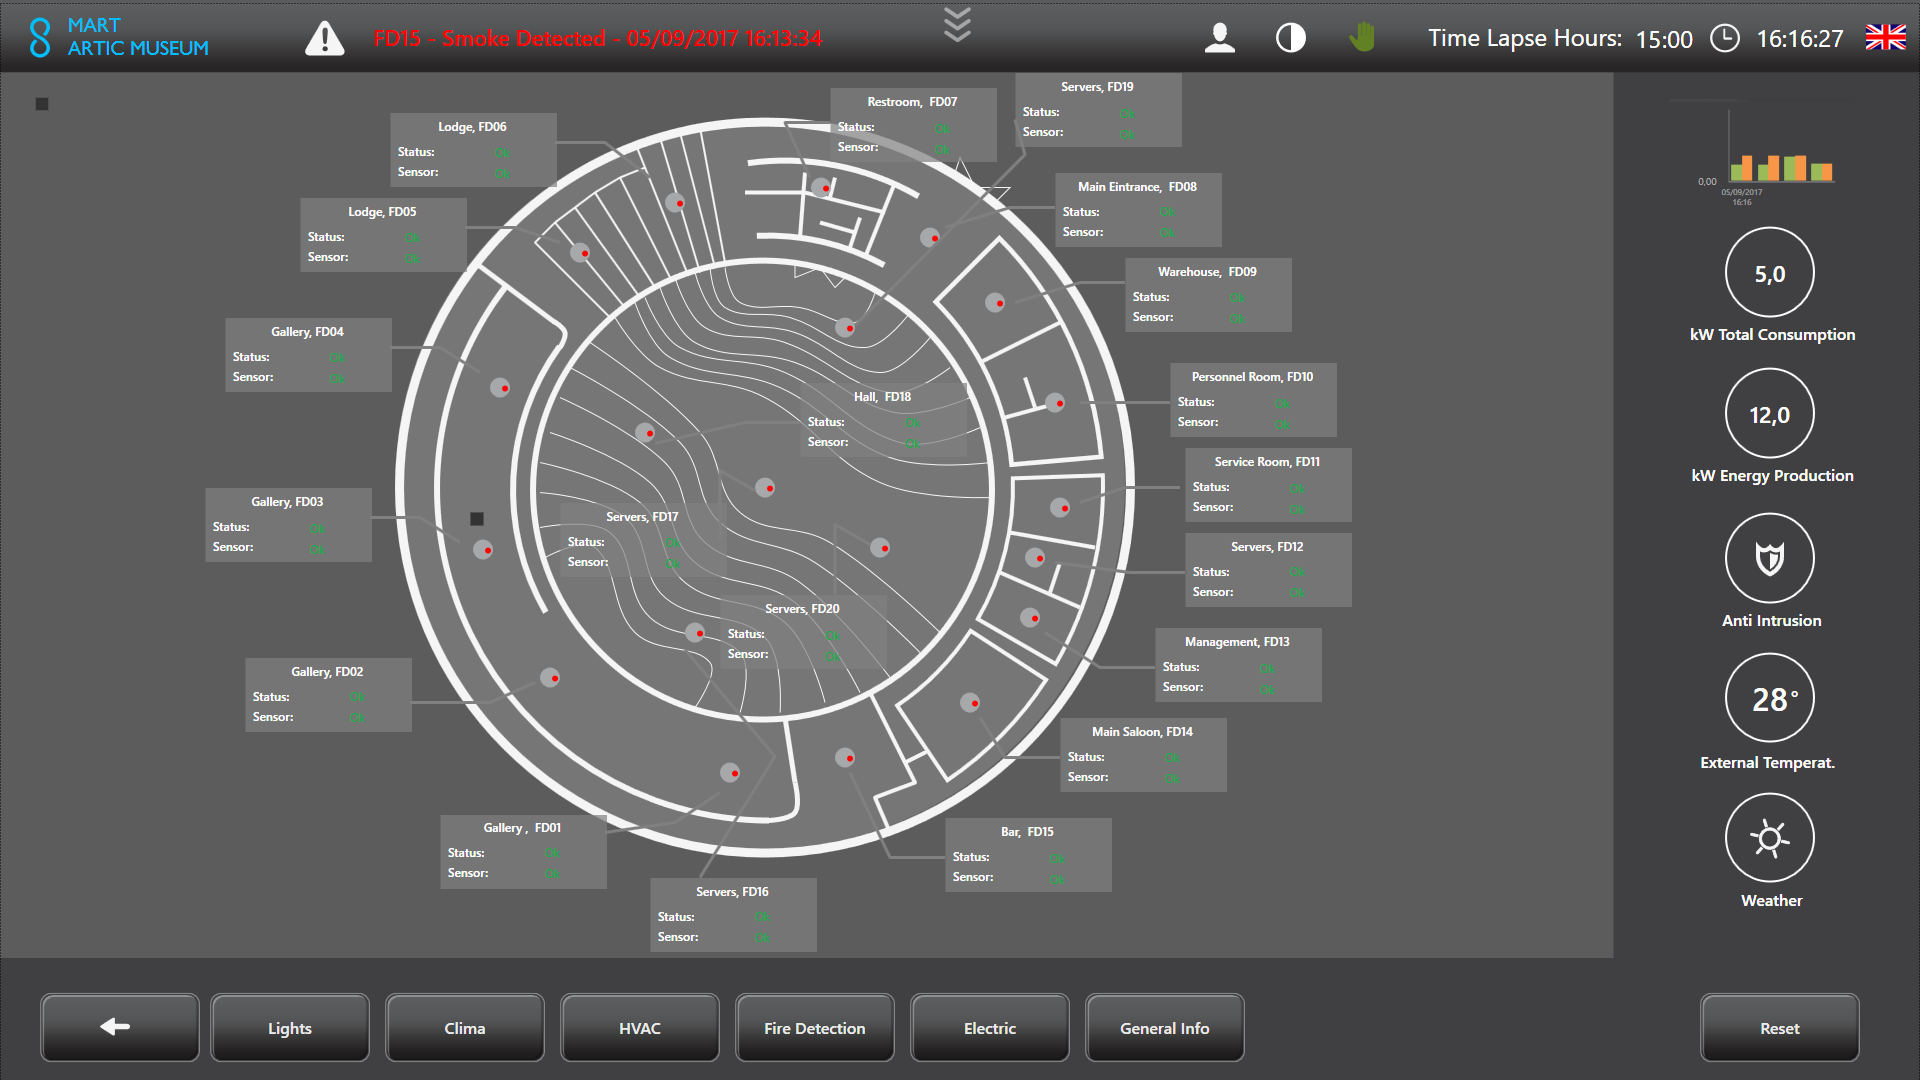This screenshot has height=1080, width=1920.
Task: Open the General Info tab
Action: click(1165, 1027)
